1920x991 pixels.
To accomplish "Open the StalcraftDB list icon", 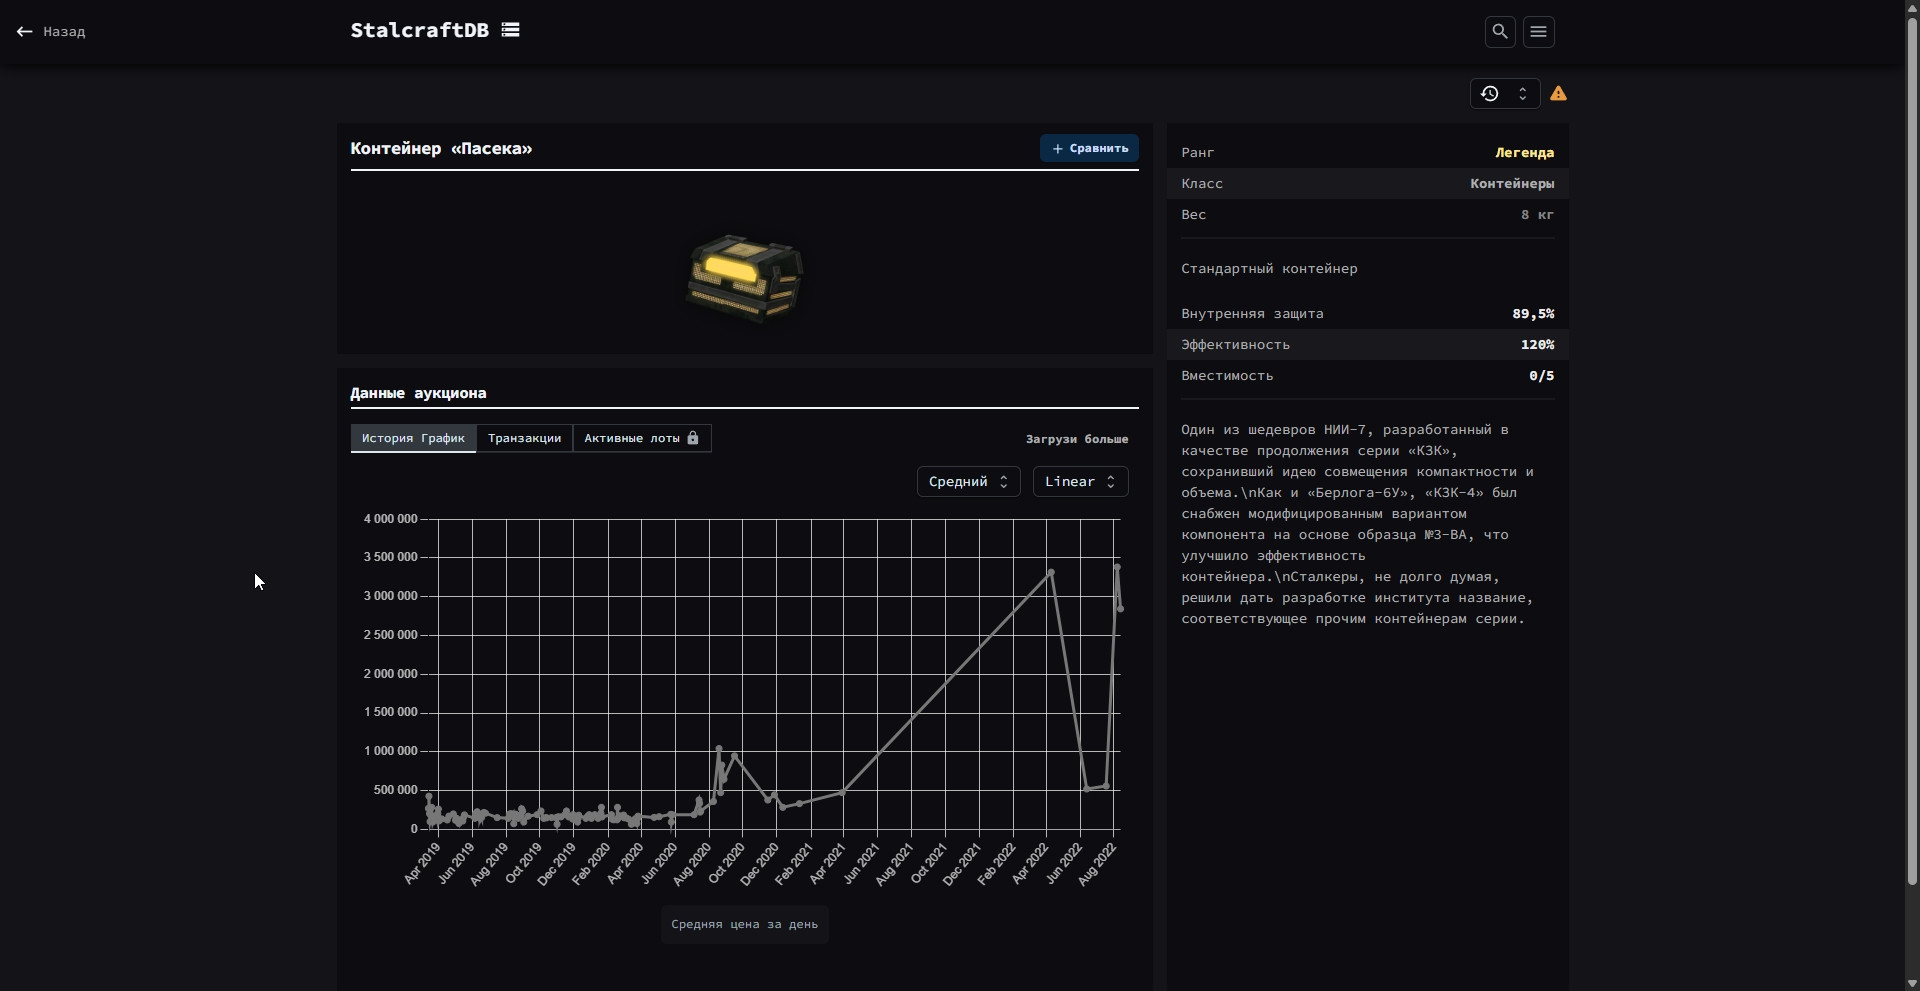I will point(511,30).
